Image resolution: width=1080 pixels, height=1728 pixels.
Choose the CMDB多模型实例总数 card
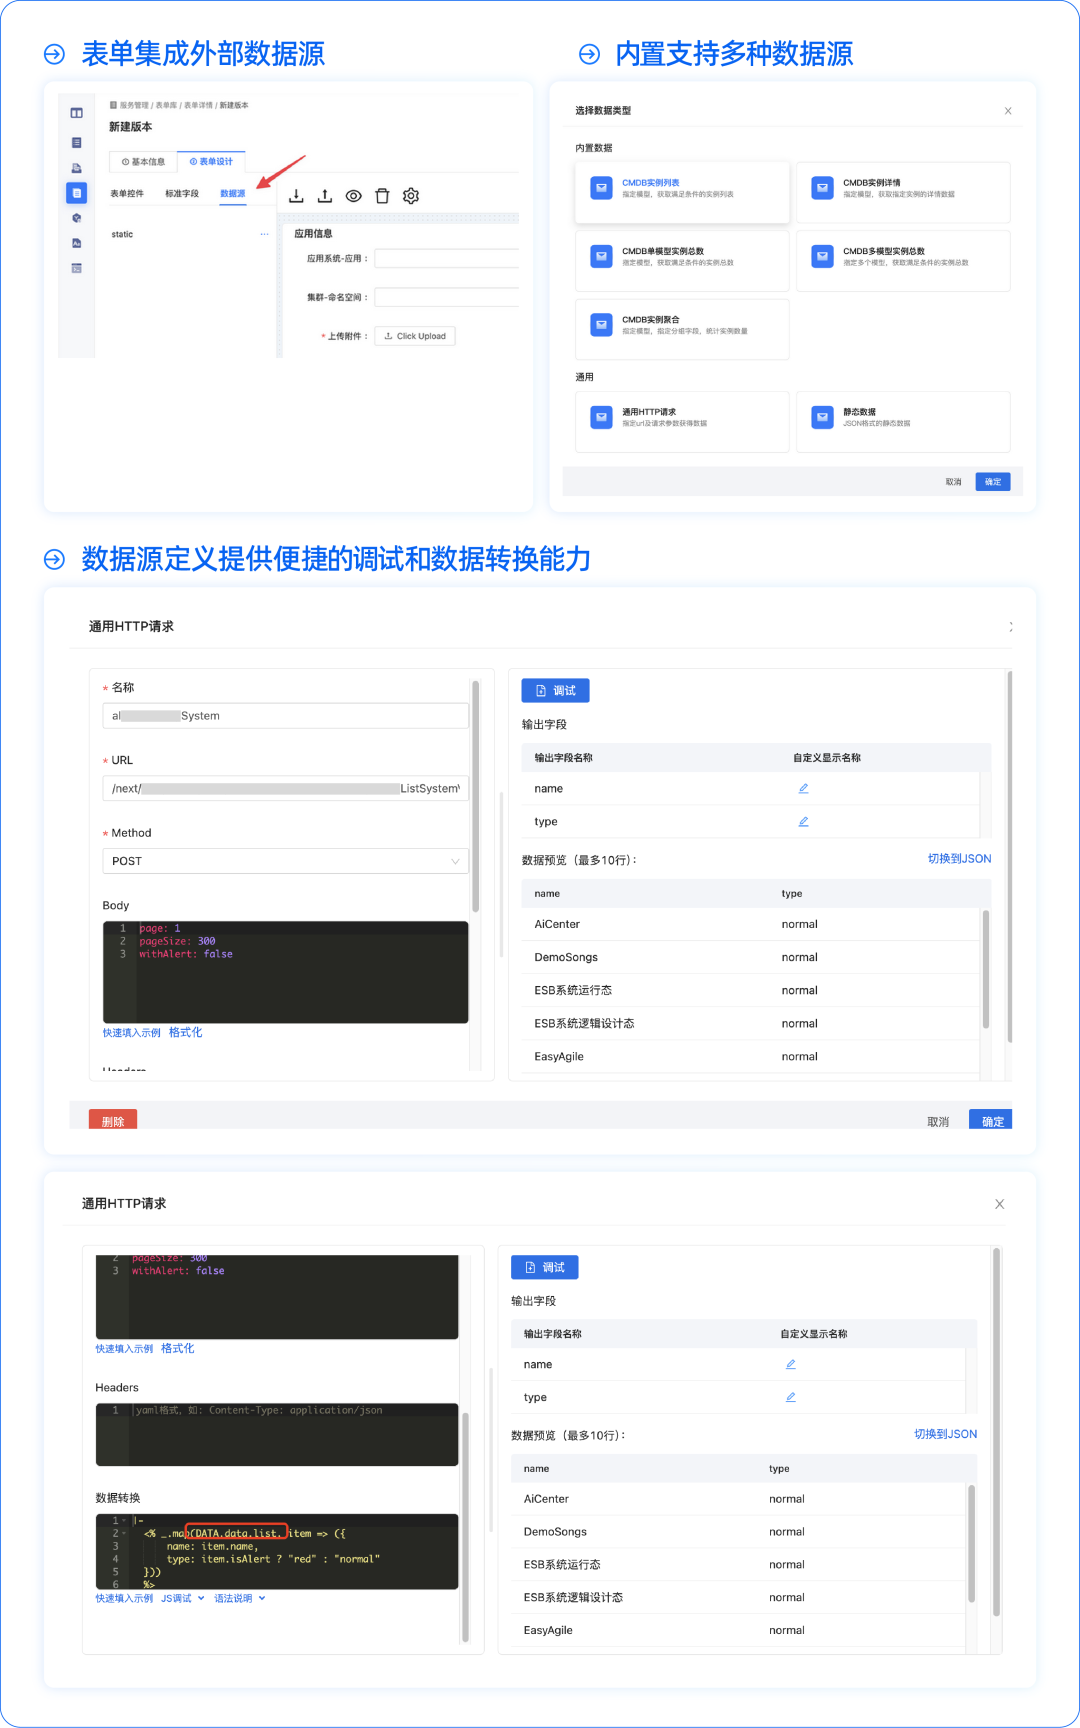(903, 261)
